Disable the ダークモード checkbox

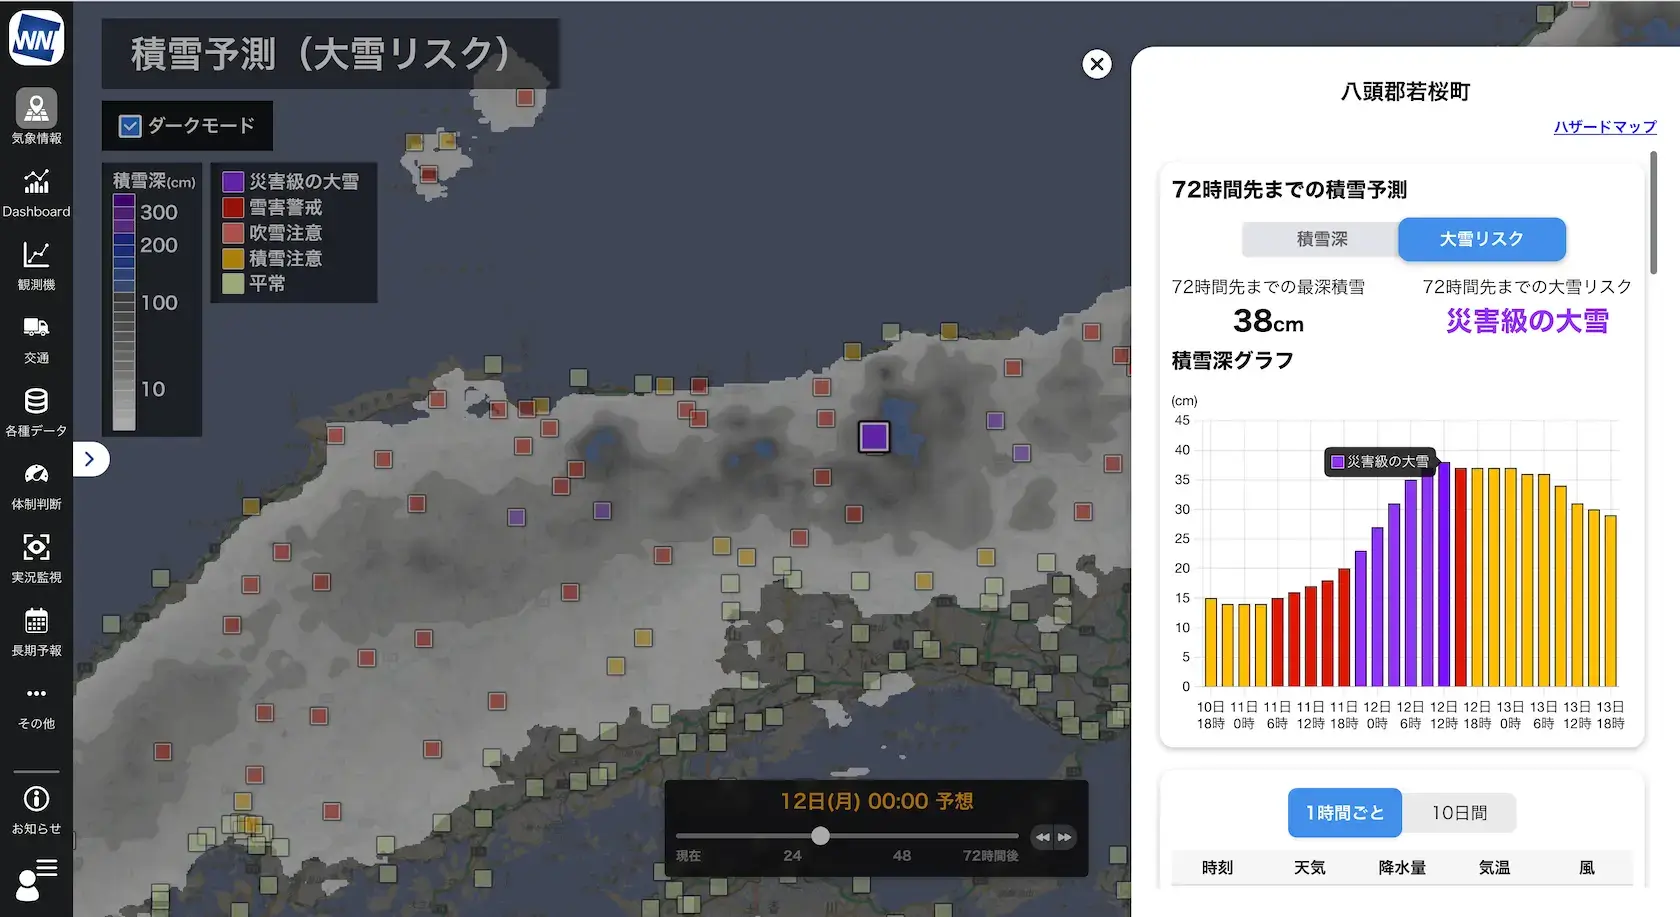tap(130, 125)
